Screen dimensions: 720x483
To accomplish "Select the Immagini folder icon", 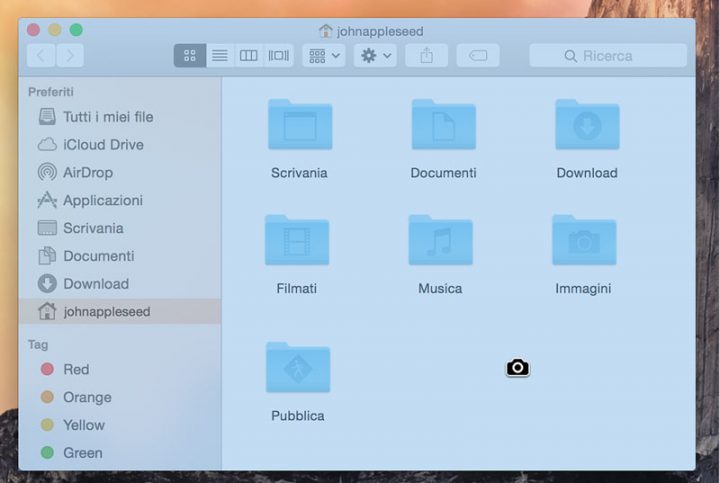I will (x=584, y=240).
